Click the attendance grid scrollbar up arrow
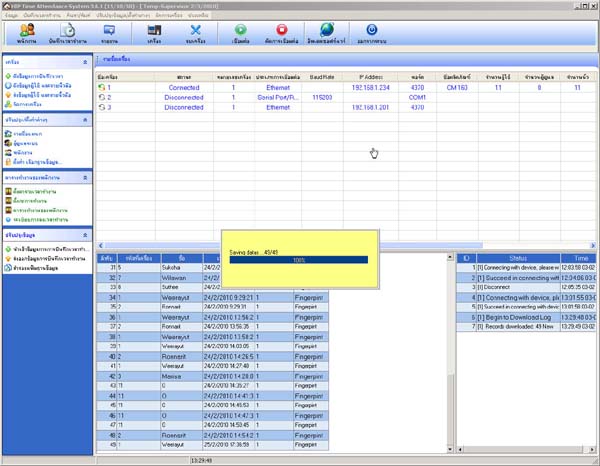This screenshot has height=466, width=600. [450, 257]
